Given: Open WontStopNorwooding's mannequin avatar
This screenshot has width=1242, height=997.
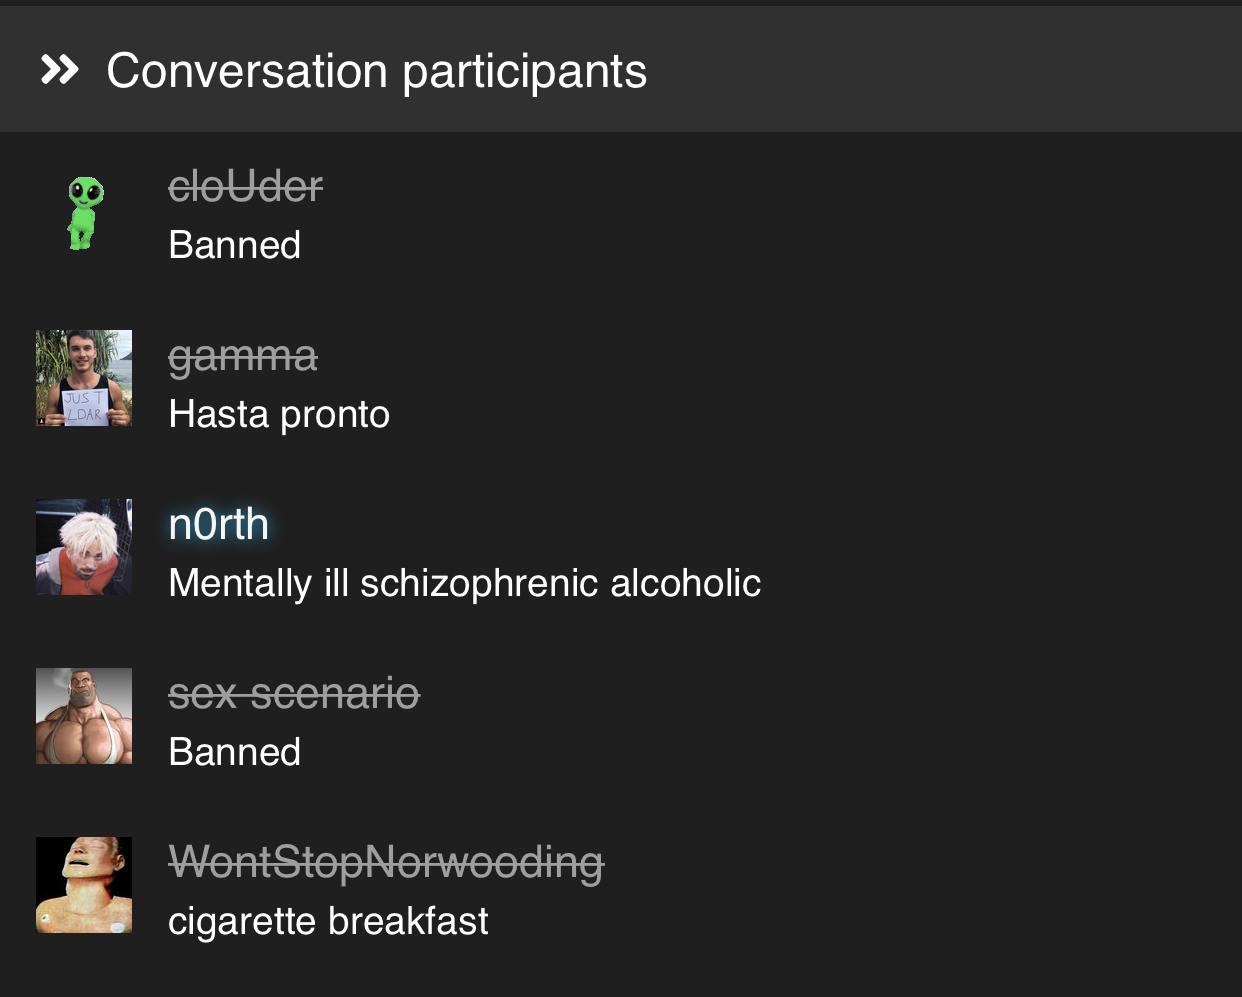Looking at the screenshot, I should 84,885.
